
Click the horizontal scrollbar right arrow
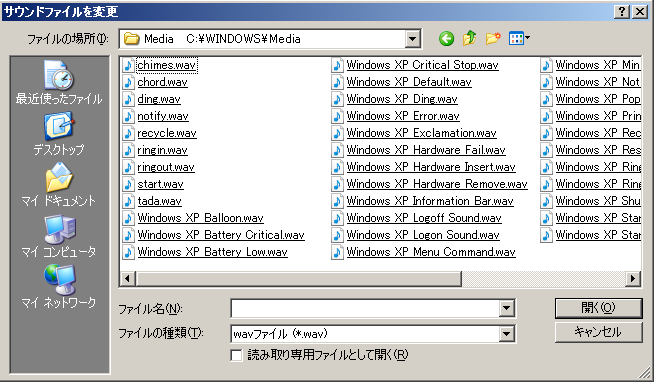coord(633,278)
